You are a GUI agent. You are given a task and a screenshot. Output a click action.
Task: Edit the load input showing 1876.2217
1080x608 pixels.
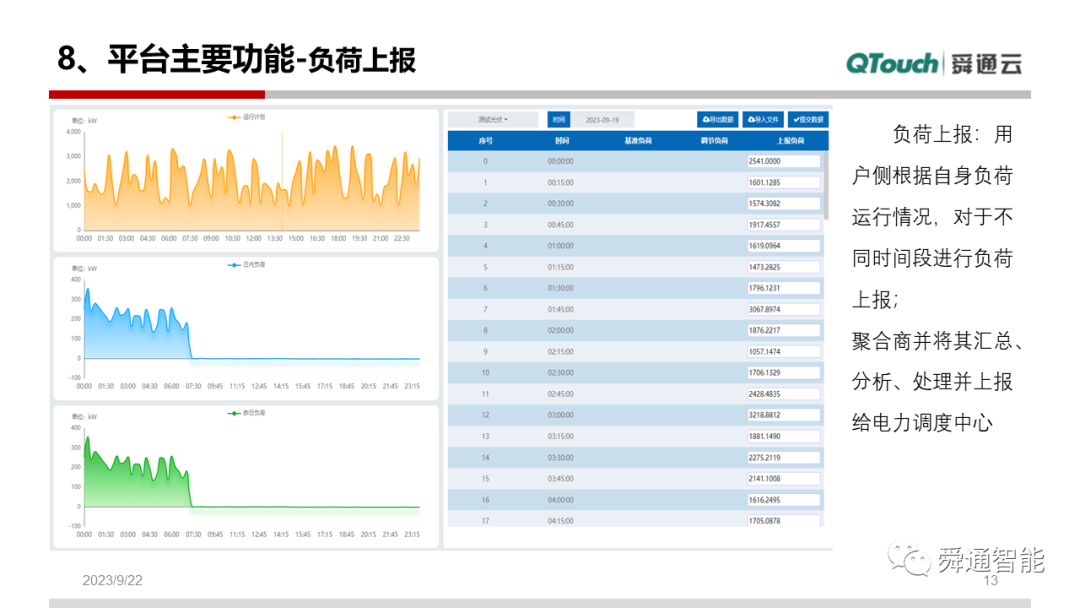784,331
